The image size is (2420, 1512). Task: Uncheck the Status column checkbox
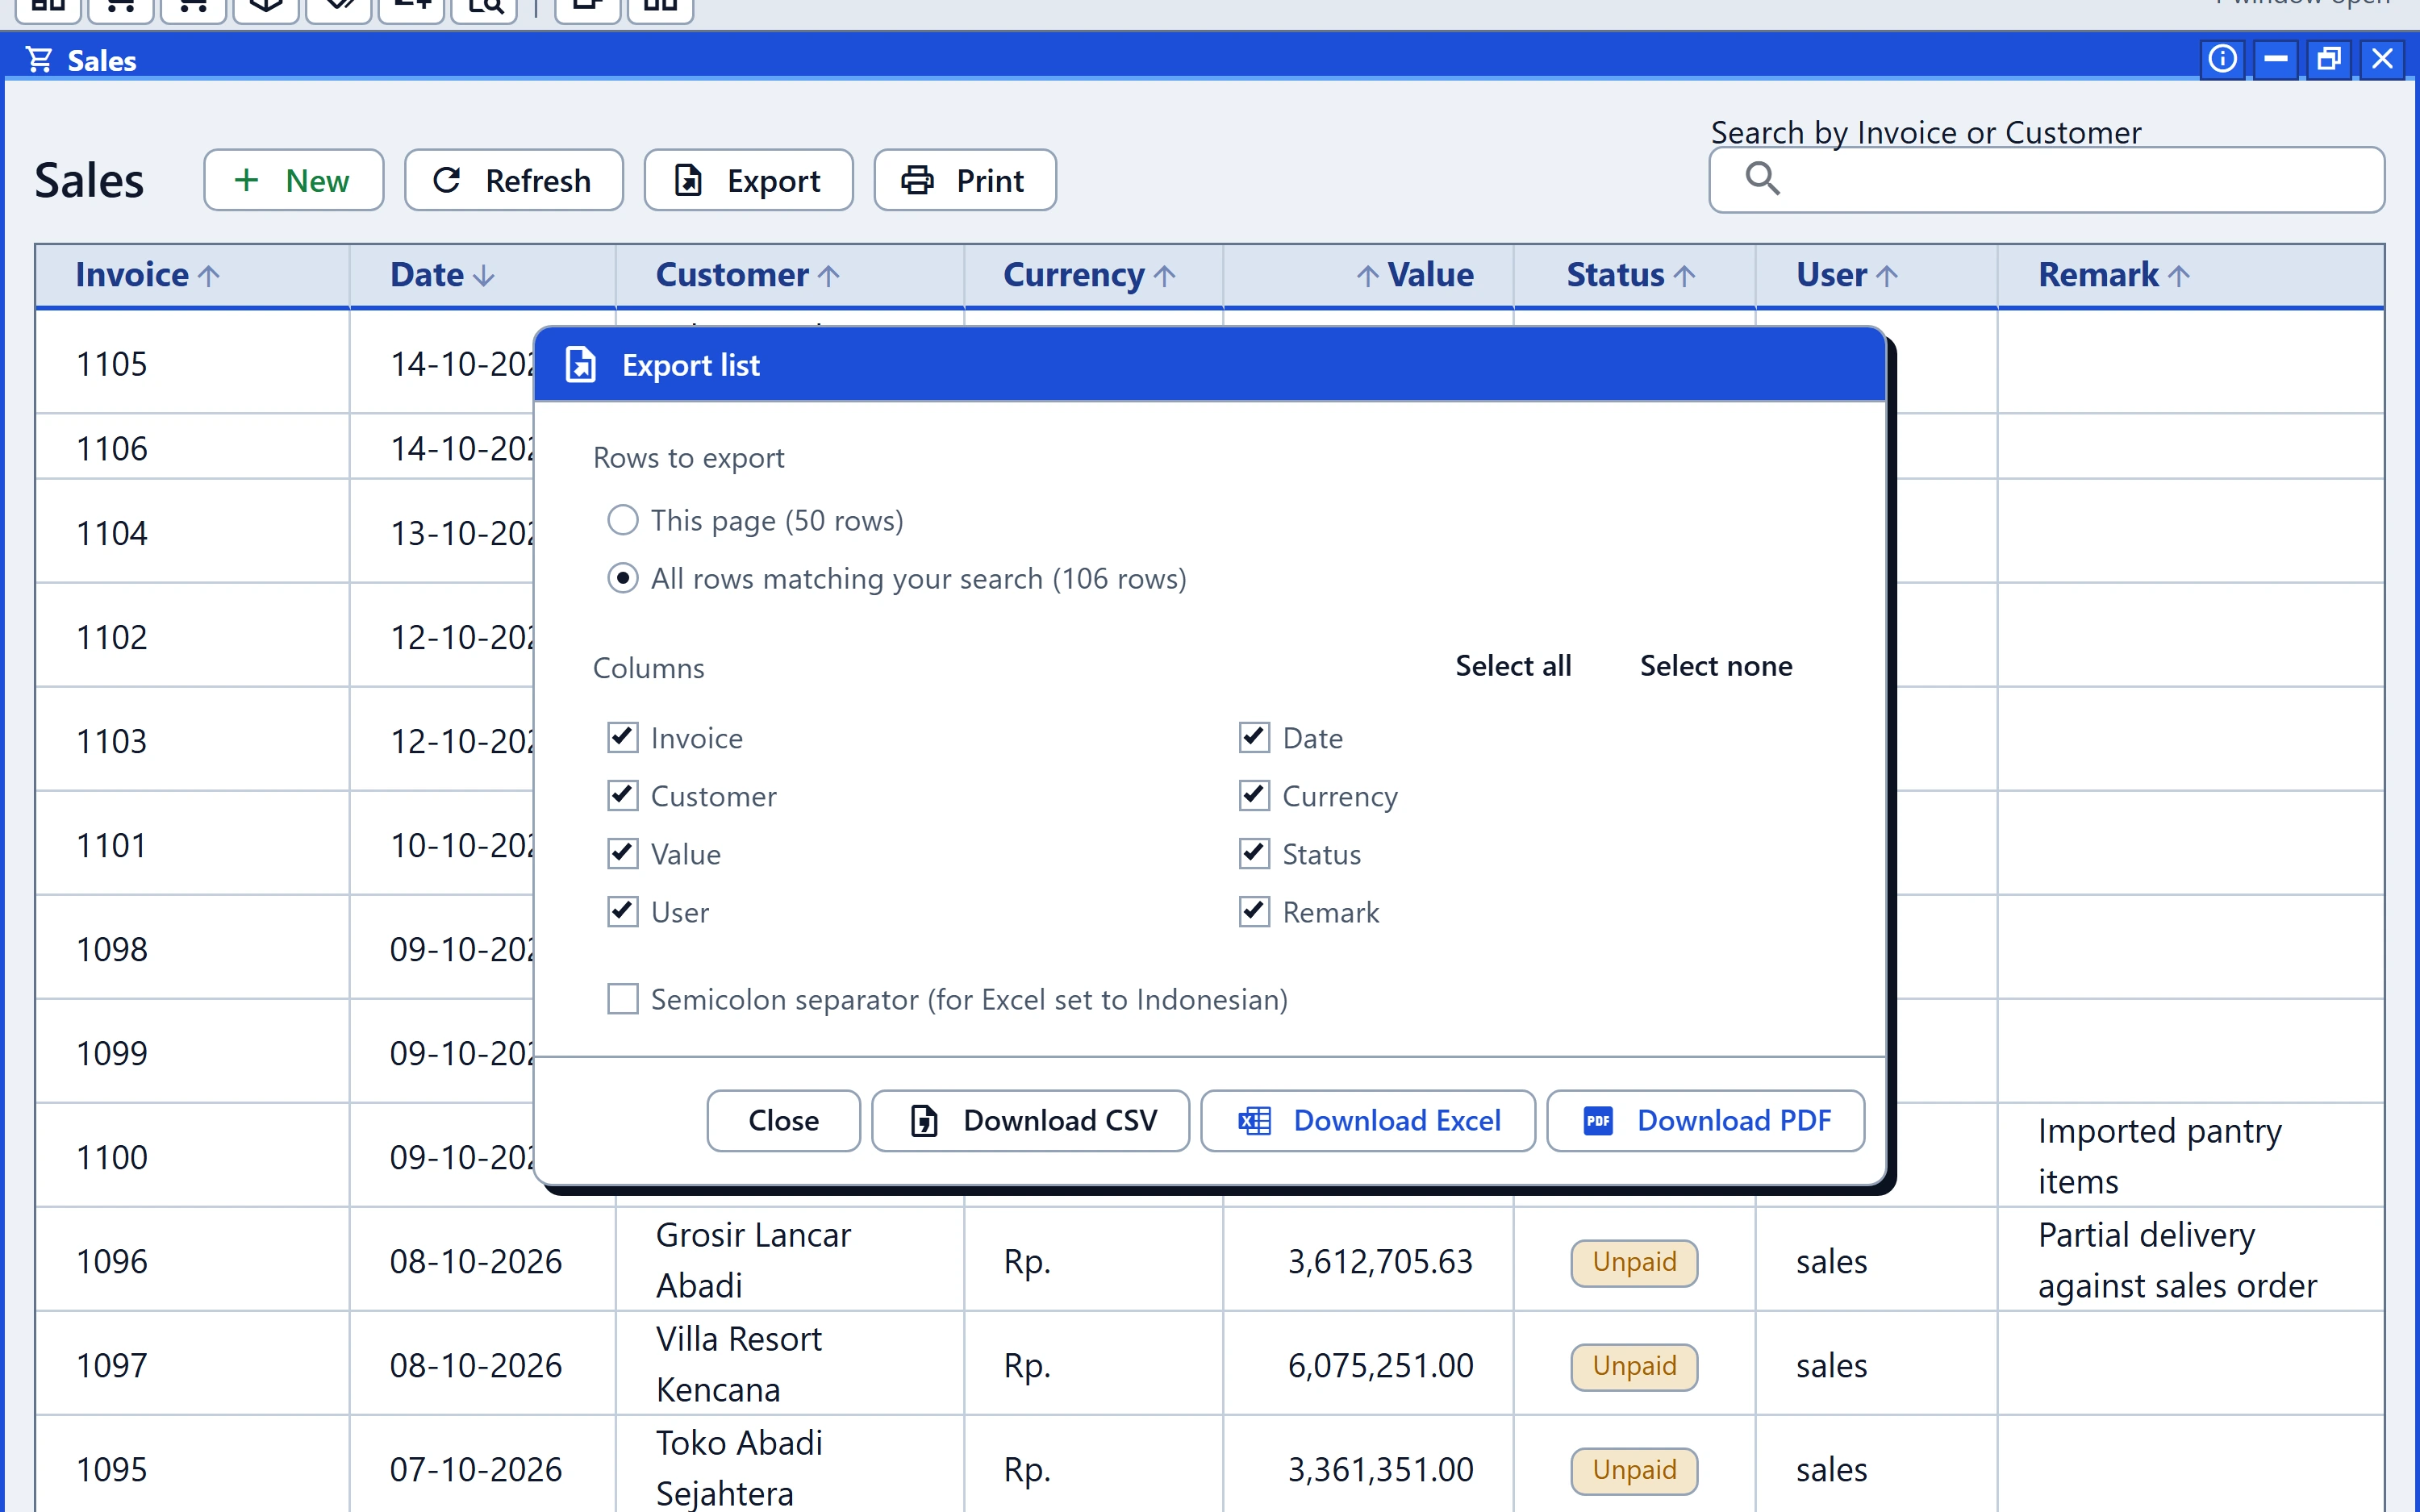point(1254,854)
